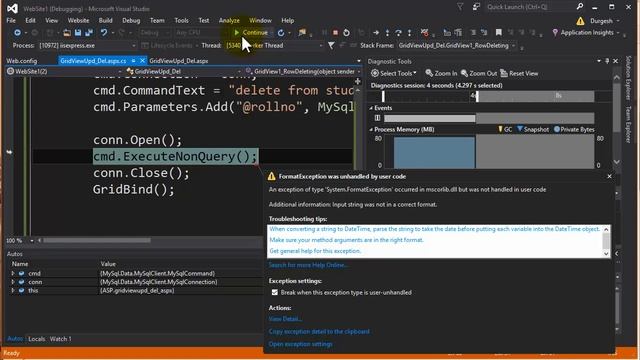640x360 pixels.
Task: Open the Analyze menu
Action: point(229,20)
